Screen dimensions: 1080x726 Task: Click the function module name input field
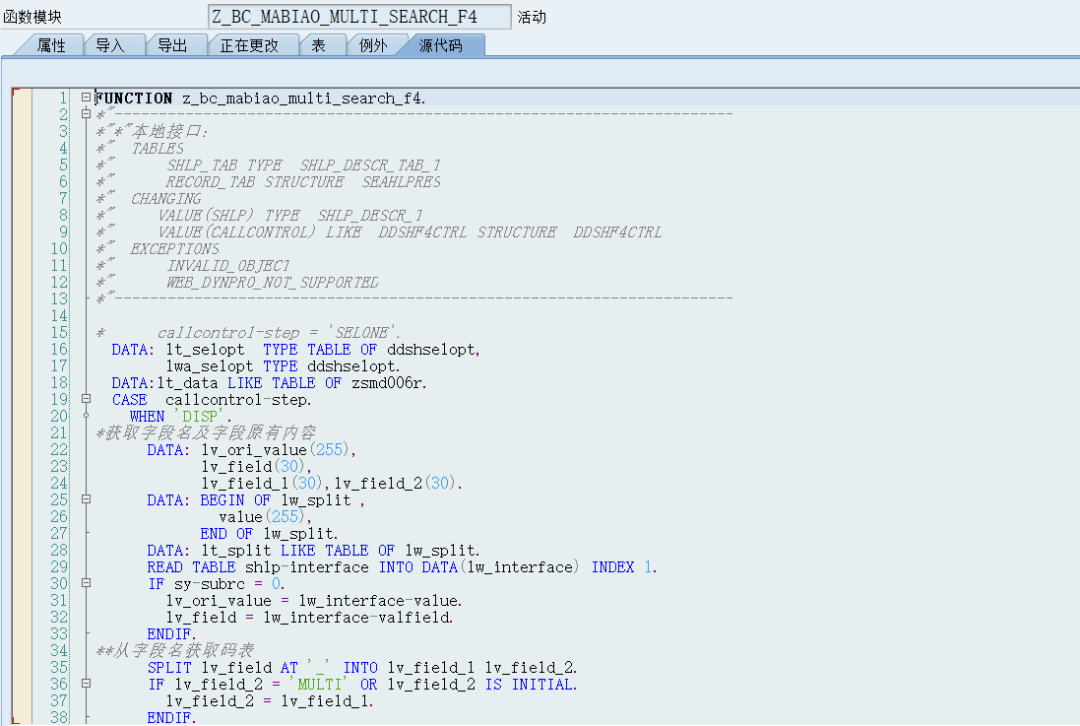[x=360, y=17]
